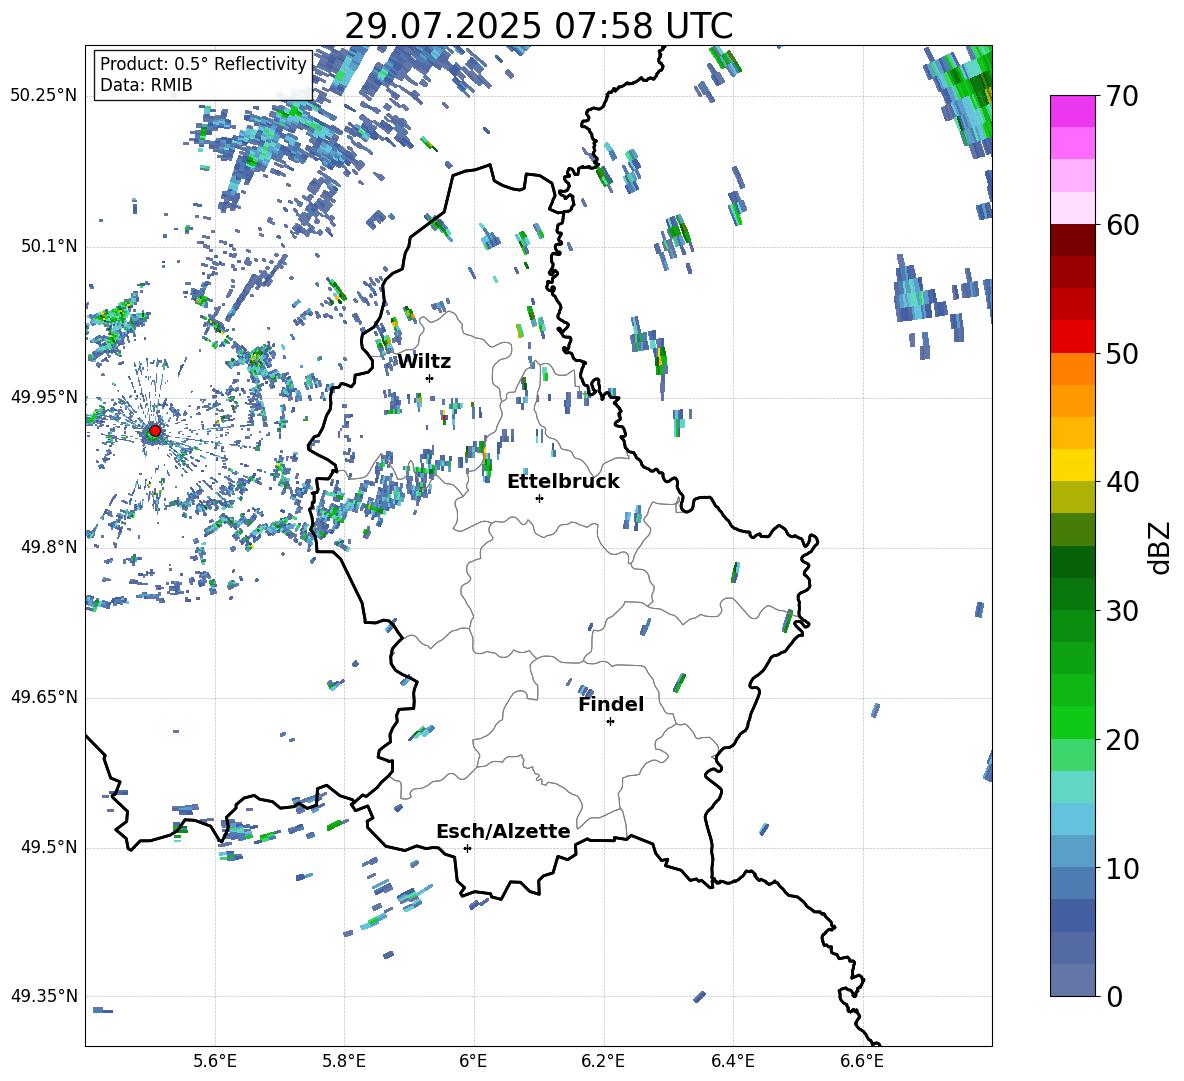Image resolution: width=1184 pixels, height=1081 pixels.
Task: Click the 49.8°N latitude label
Action: (x=47, y=547)
